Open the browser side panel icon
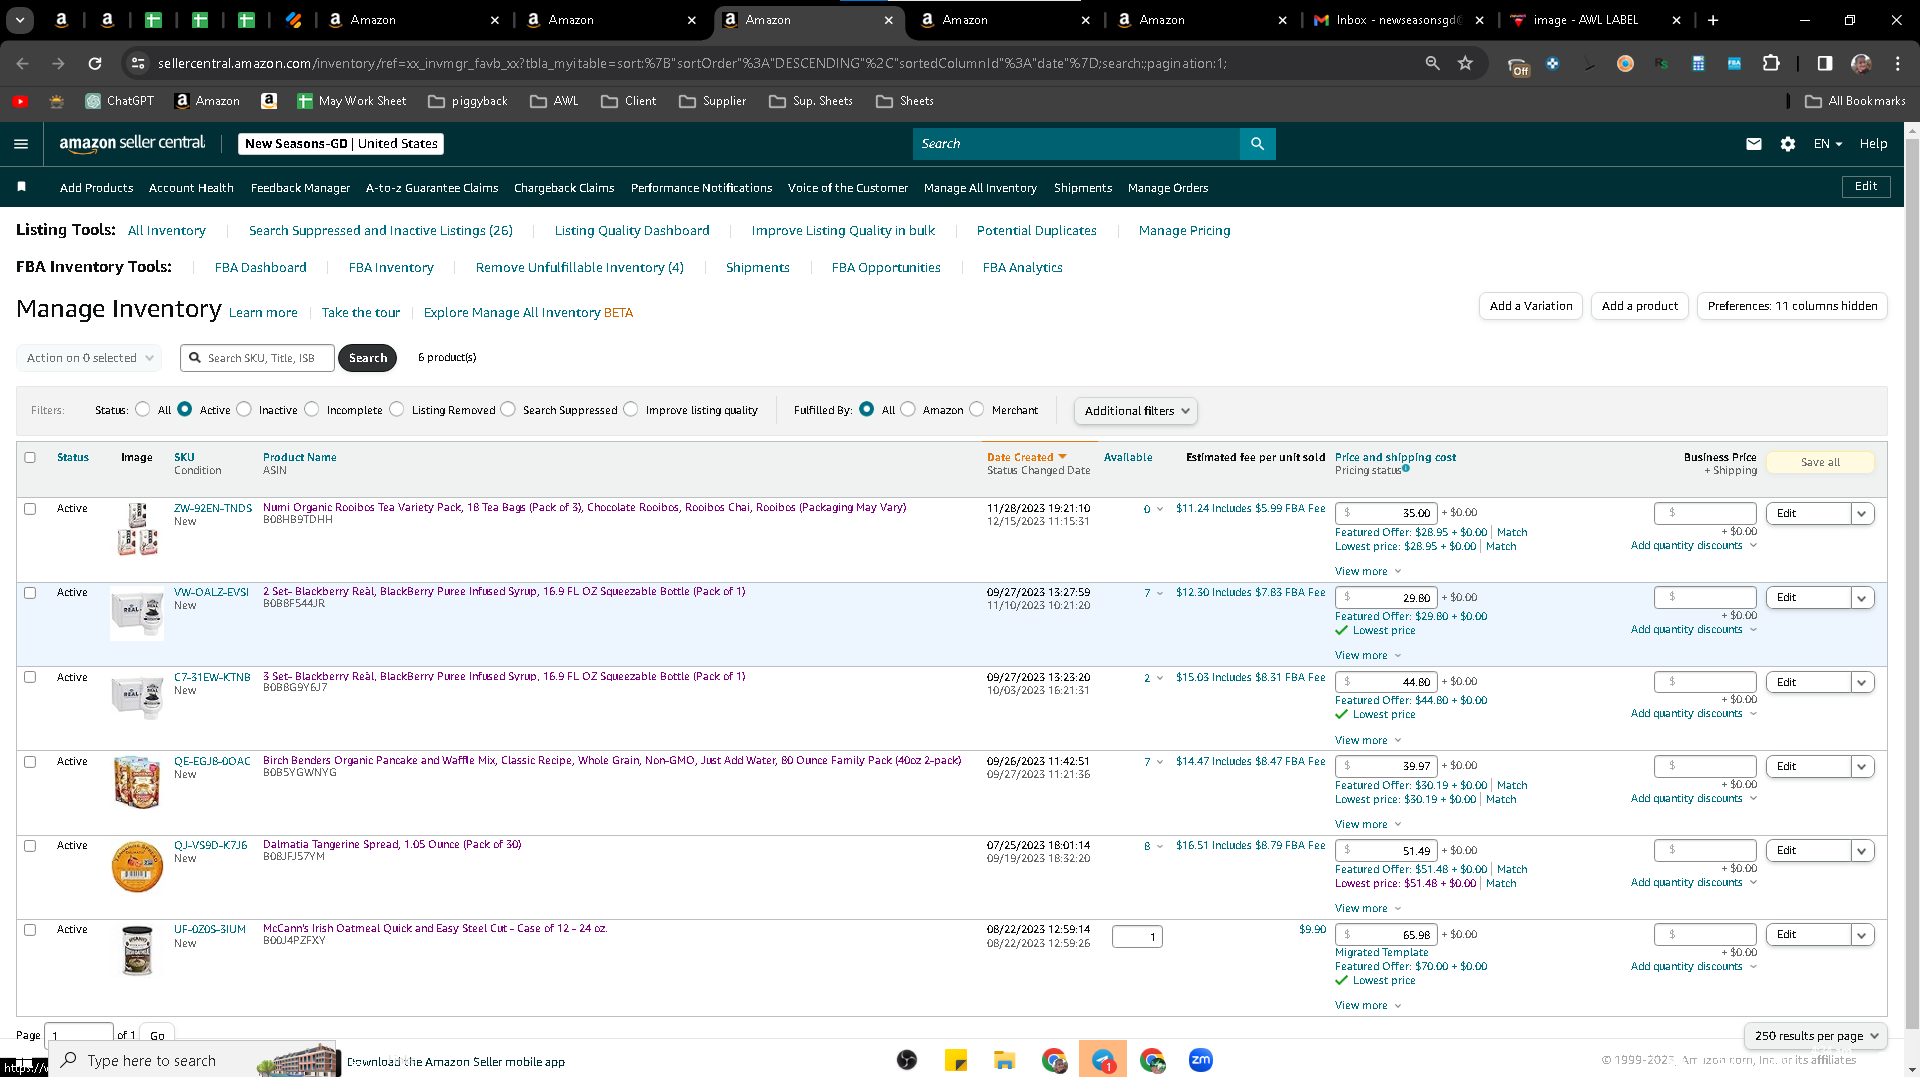The height and width of the screenshot is (1077, 1920). (1825, 63)
